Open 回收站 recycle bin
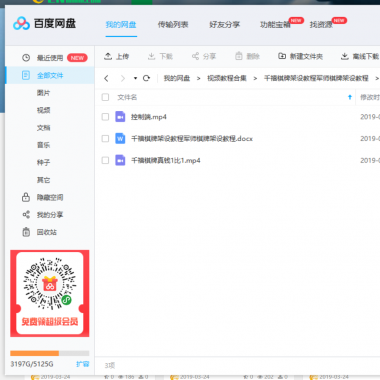 click(x=47, y=232)
